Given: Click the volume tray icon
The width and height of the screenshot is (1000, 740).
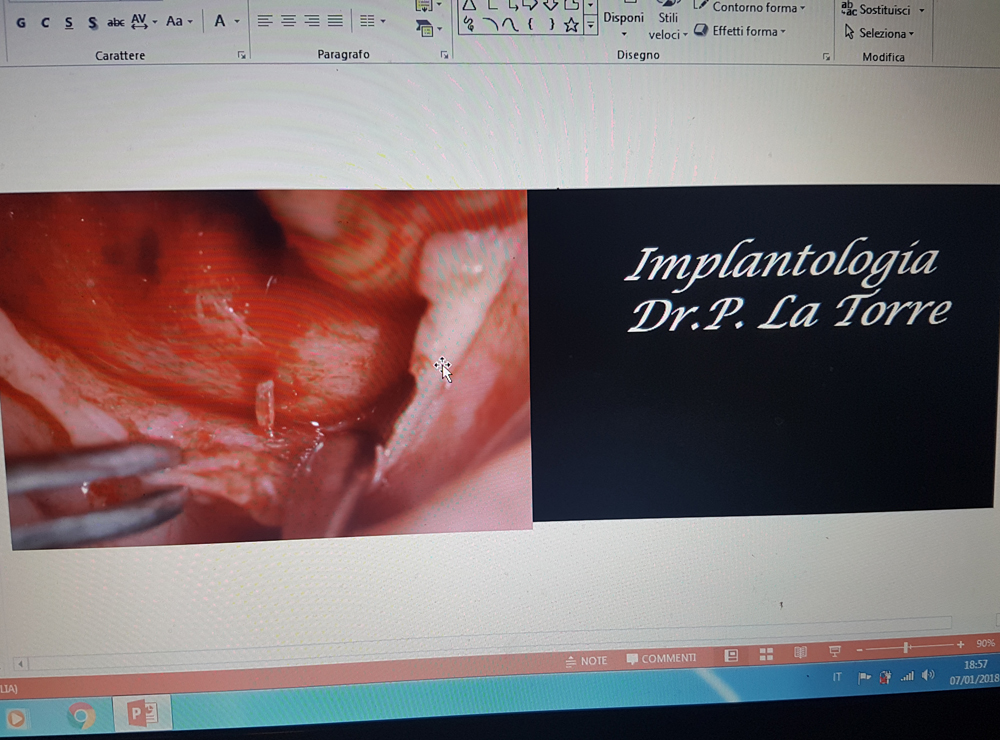Looking at the screenshot, I should tap(928, 676).
